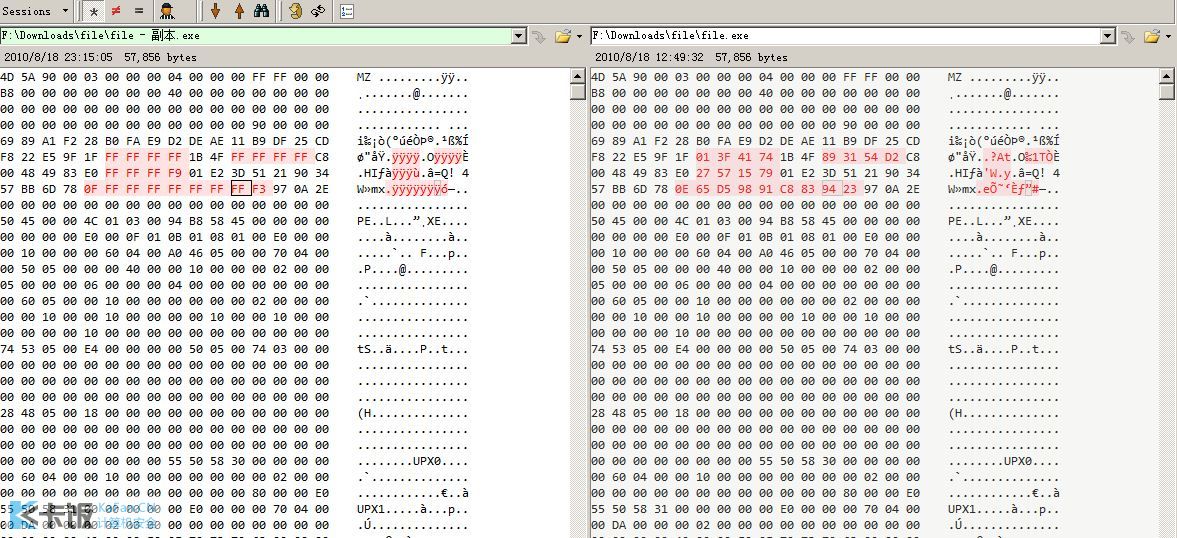Jump to next difference with down arrow

pyautogui.click(x=215, y=11)
